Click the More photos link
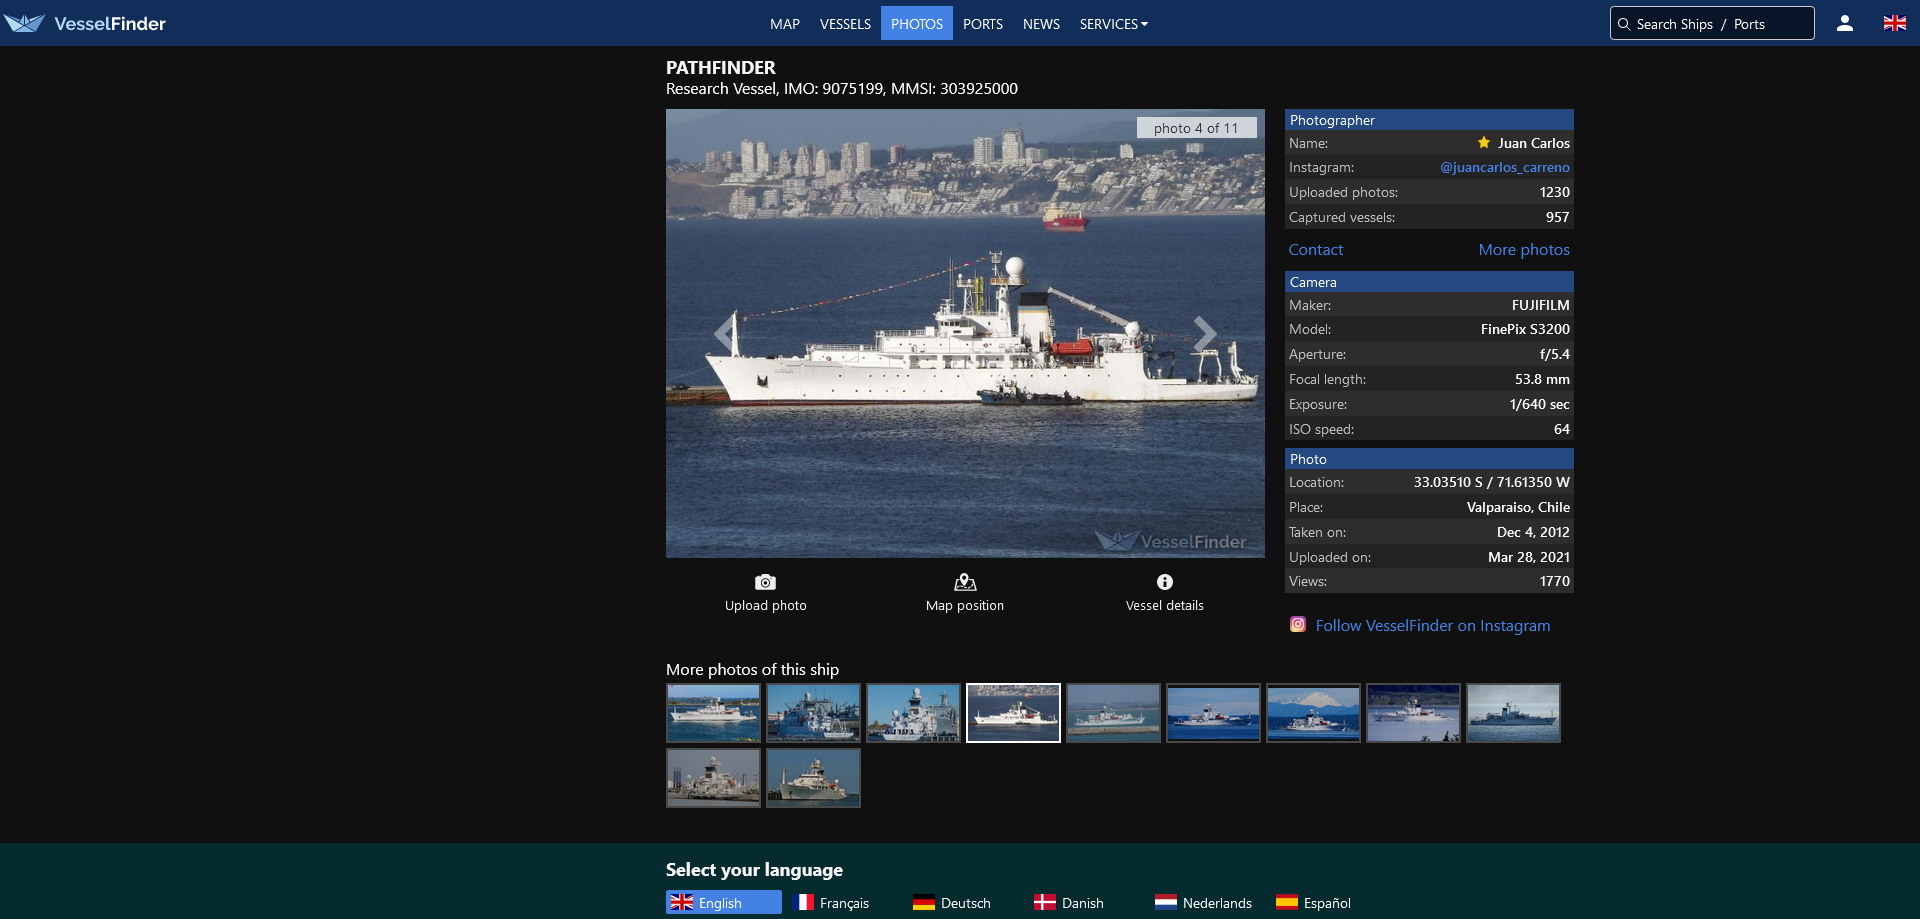 coord(1524,250)
